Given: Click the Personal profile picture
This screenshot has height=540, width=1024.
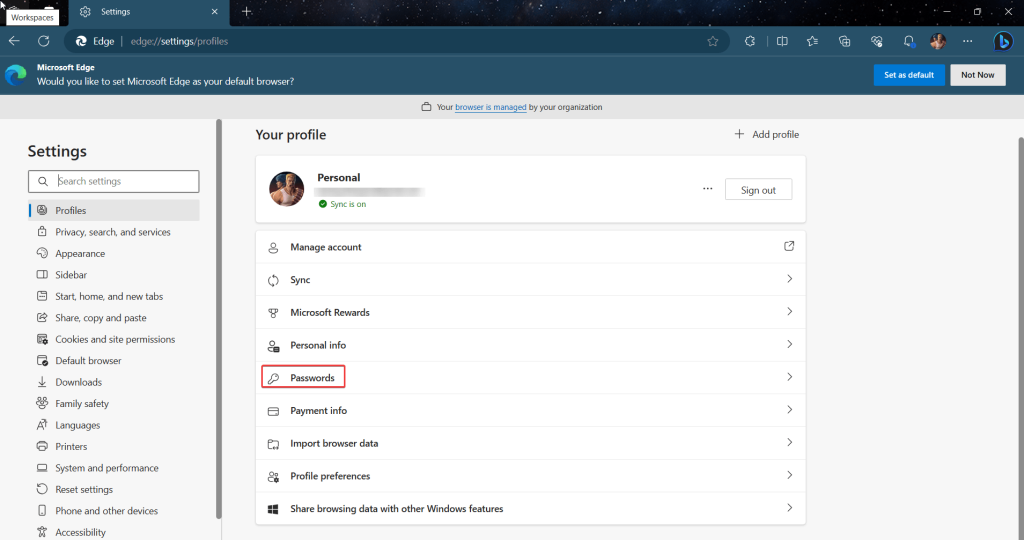Looking at the screenshot, I should (x=287, y=189).
